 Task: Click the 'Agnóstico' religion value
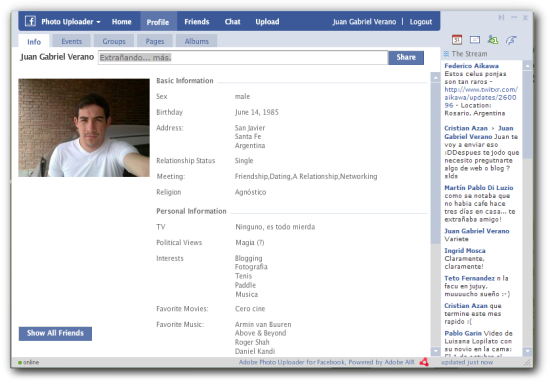click(x=250, y=192)
